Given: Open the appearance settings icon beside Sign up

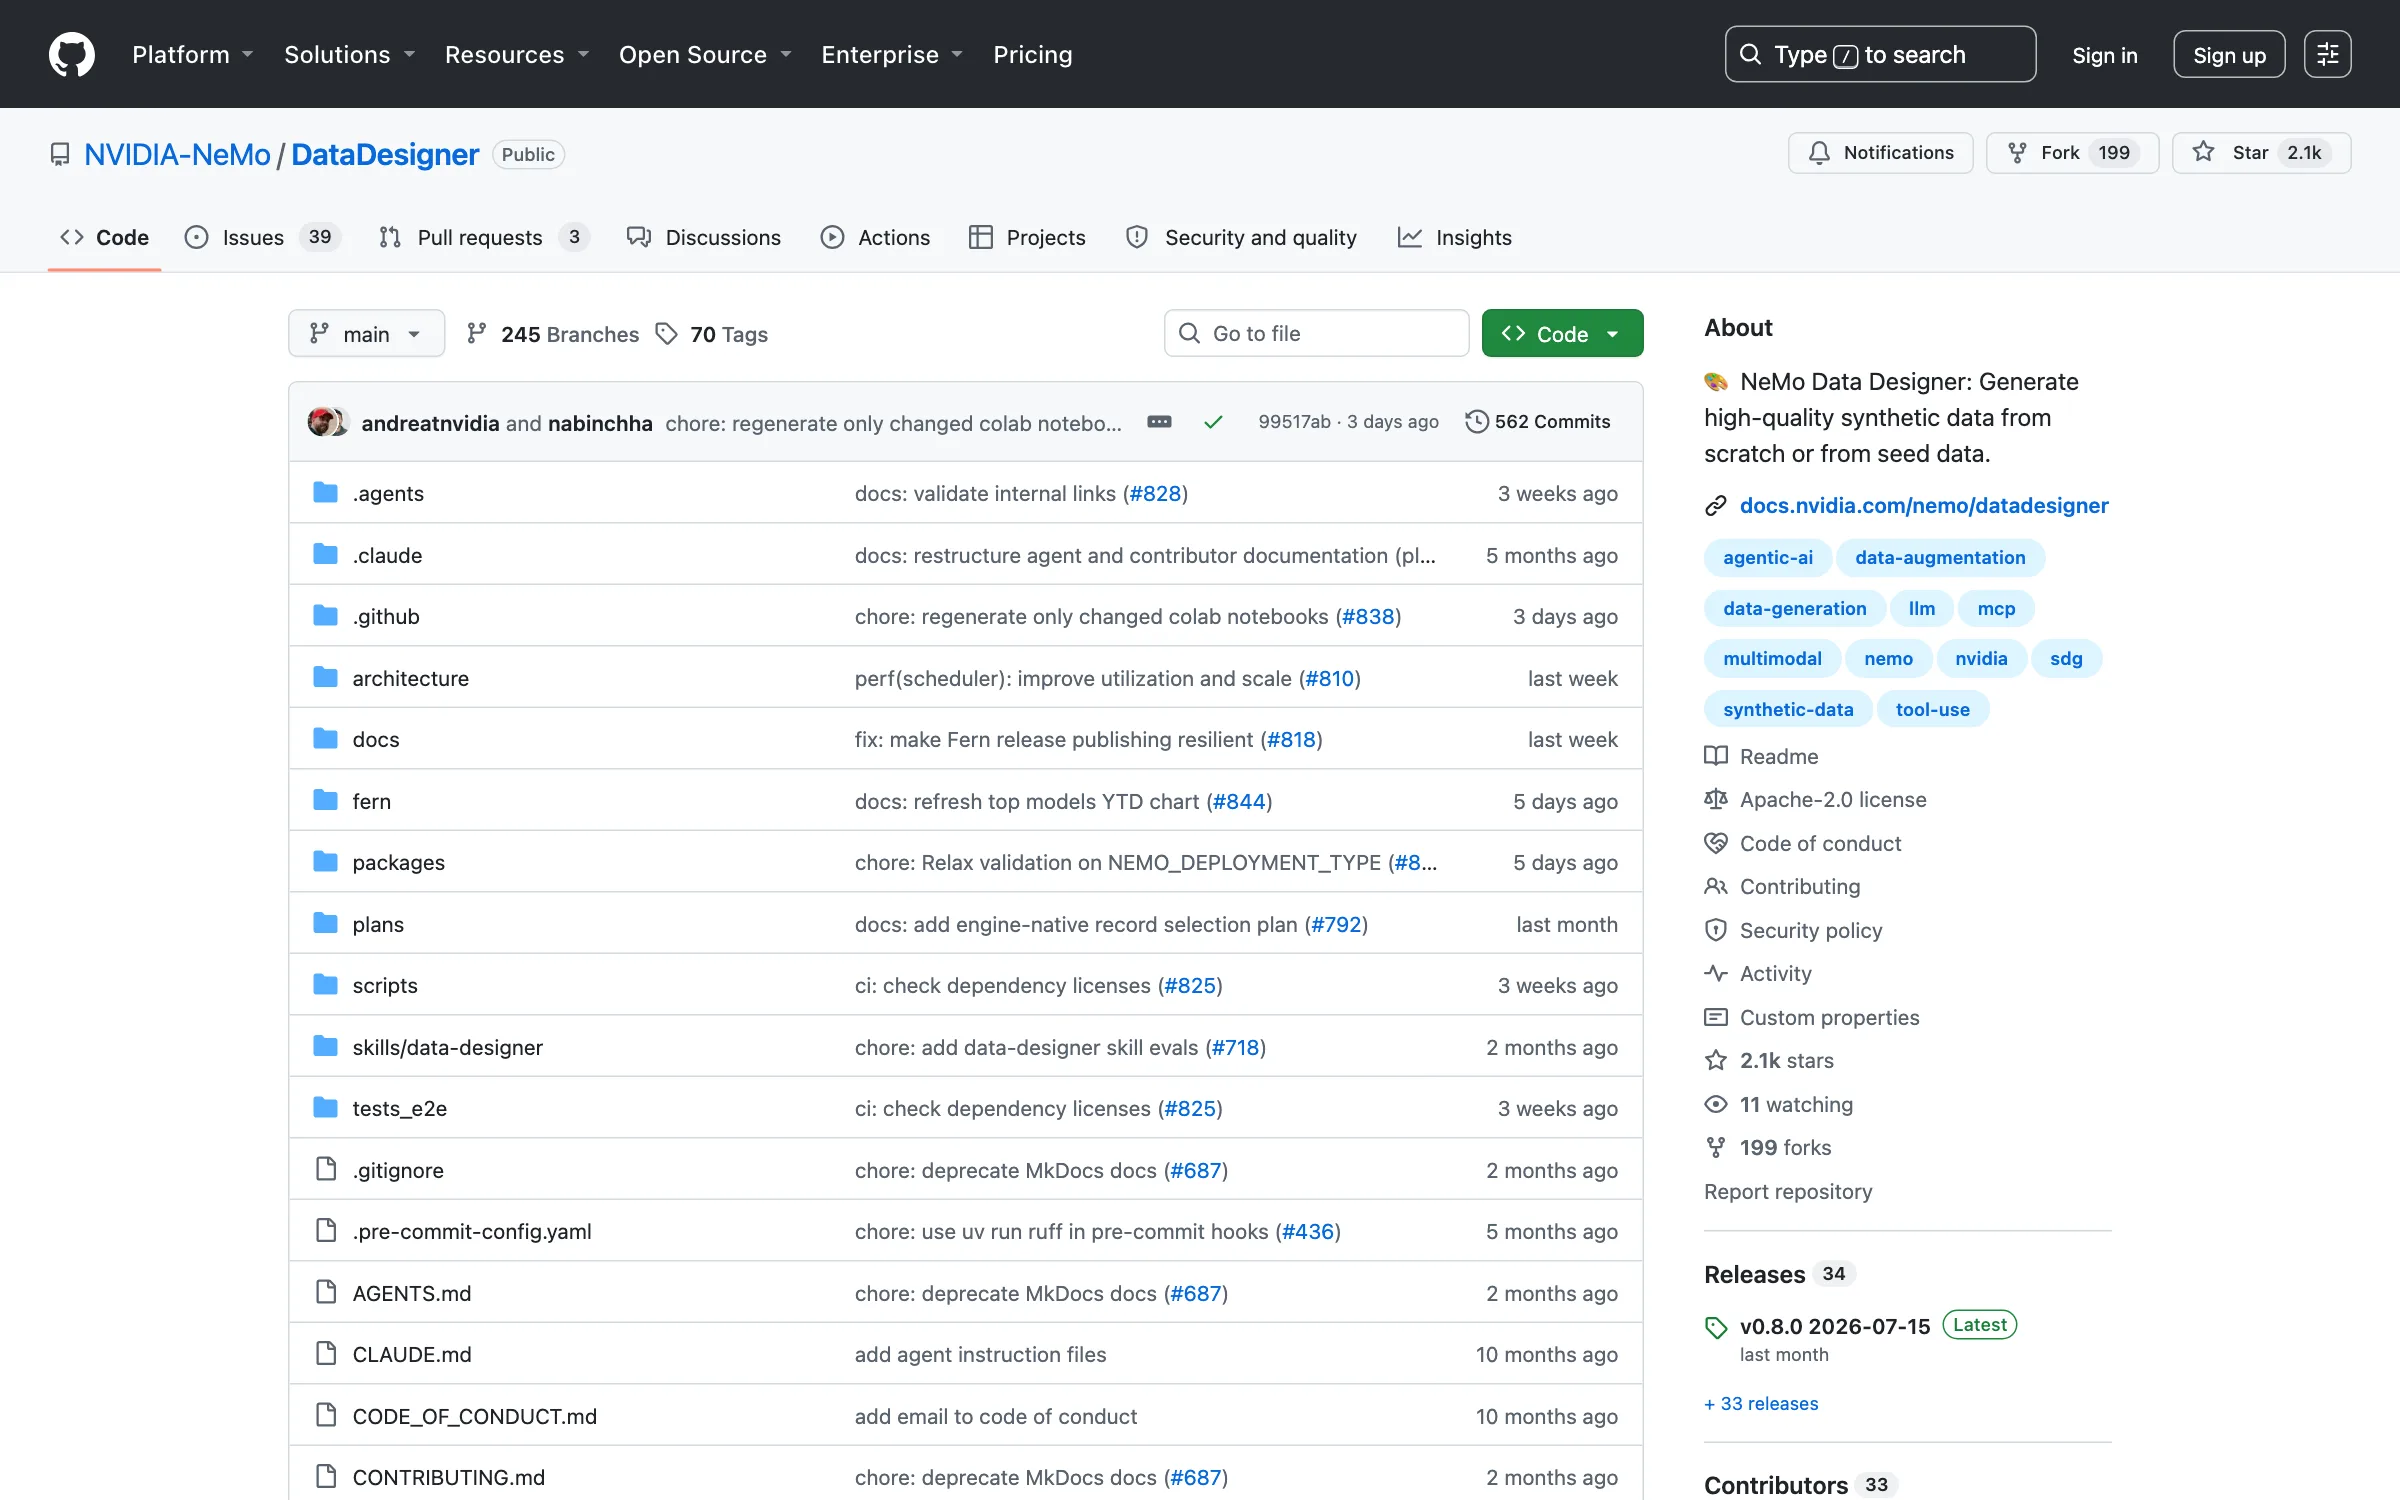Looking at the screenshot, I should point(2327,54).
